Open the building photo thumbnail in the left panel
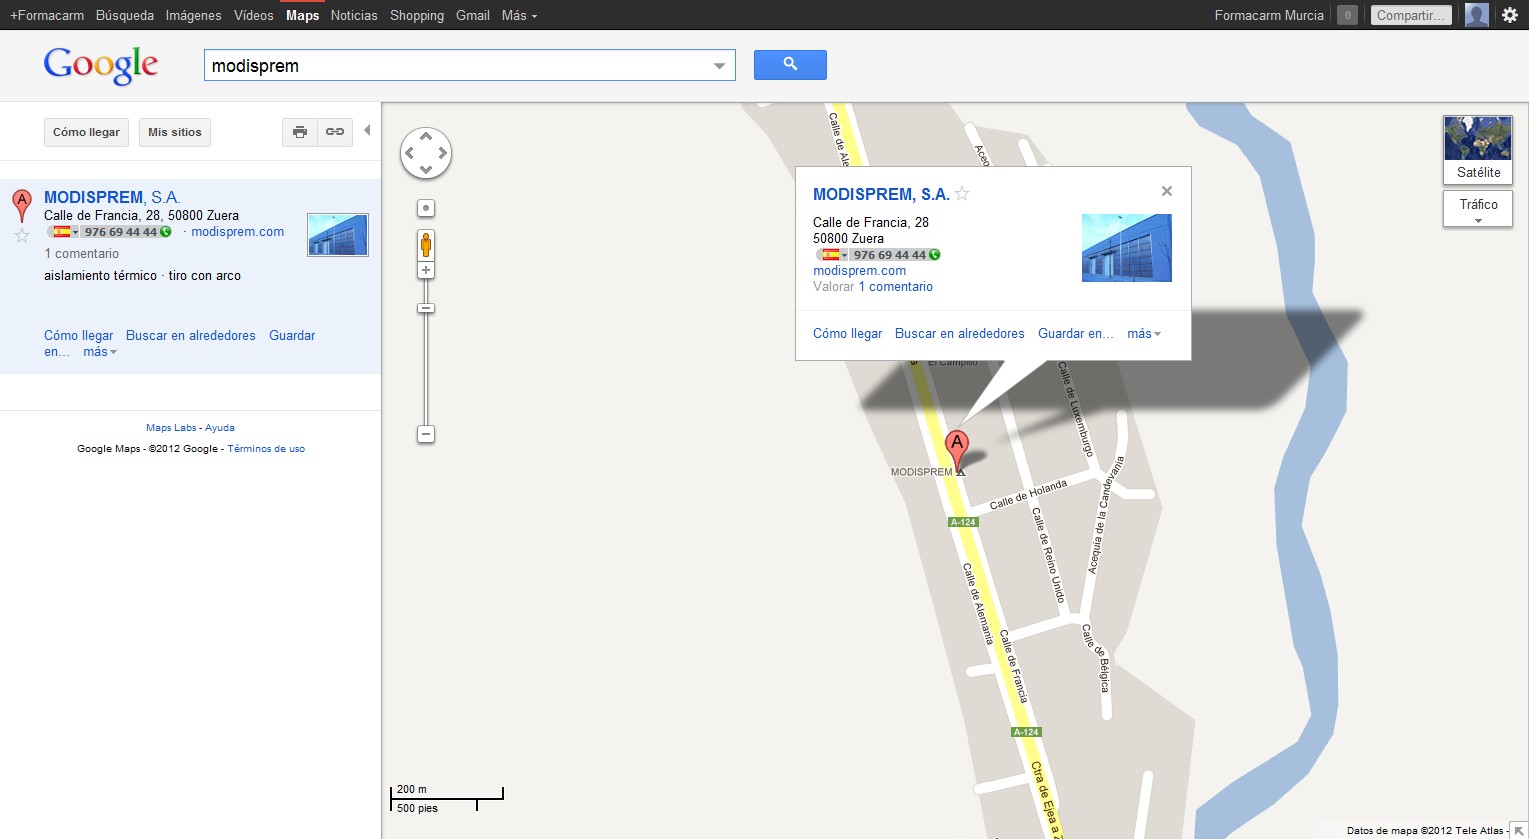Screen dimensions: 1529x839 [x=338, y=235]
